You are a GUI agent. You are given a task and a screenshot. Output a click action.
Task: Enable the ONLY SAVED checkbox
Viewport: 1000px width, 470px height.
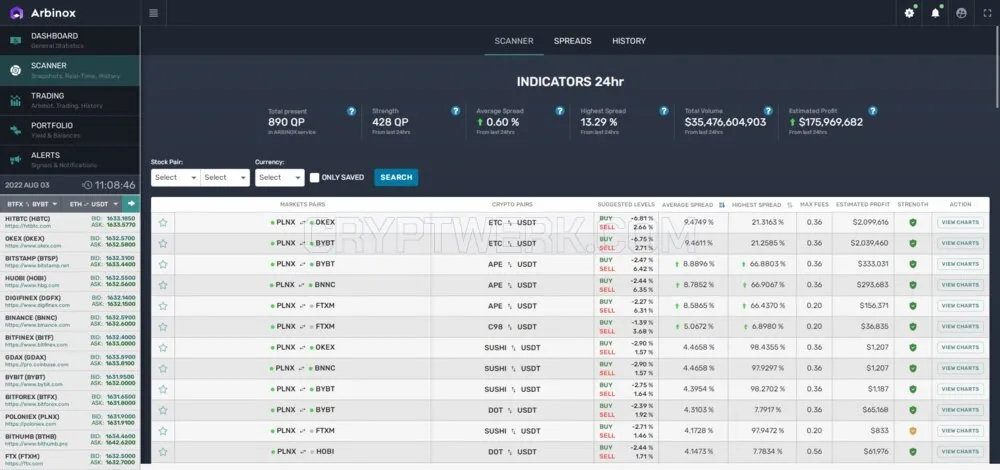click(314, 177)
